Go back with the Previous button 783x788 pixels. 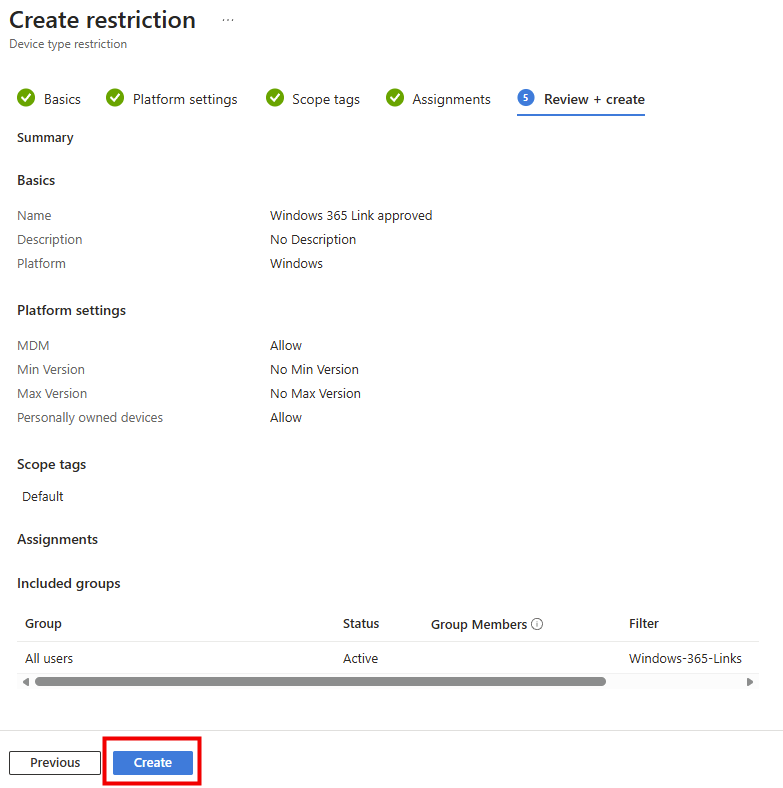55,763
